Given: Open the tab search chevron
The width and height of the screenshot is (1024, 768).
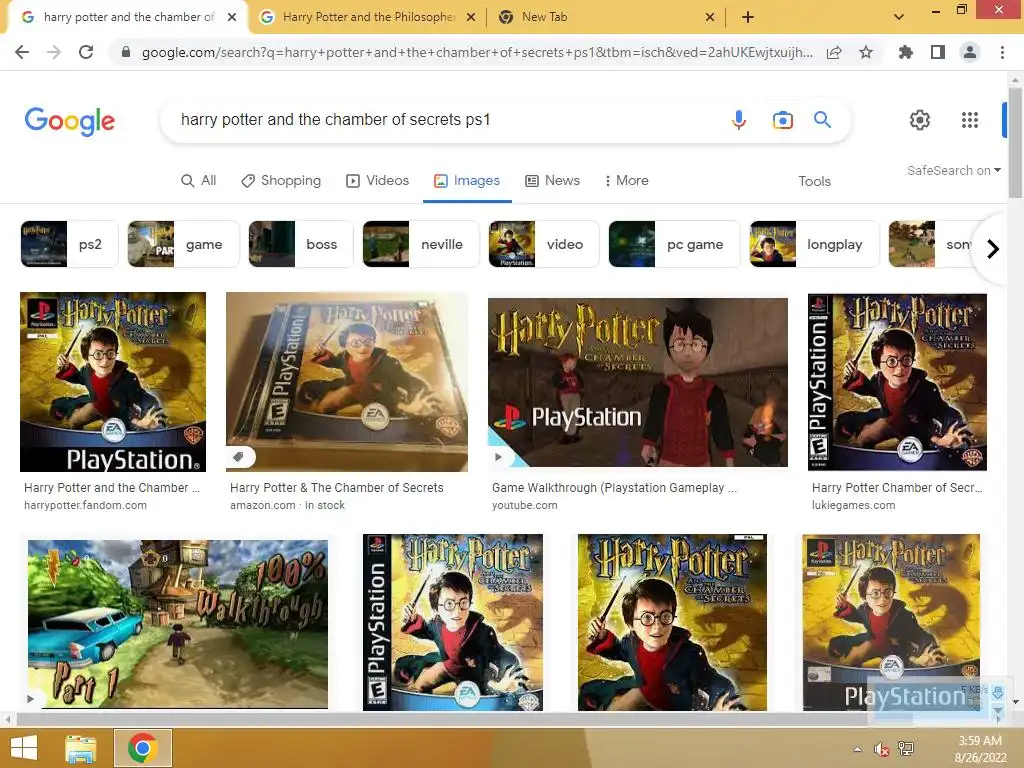Looking at the screenshot, I should coord(899,17).
